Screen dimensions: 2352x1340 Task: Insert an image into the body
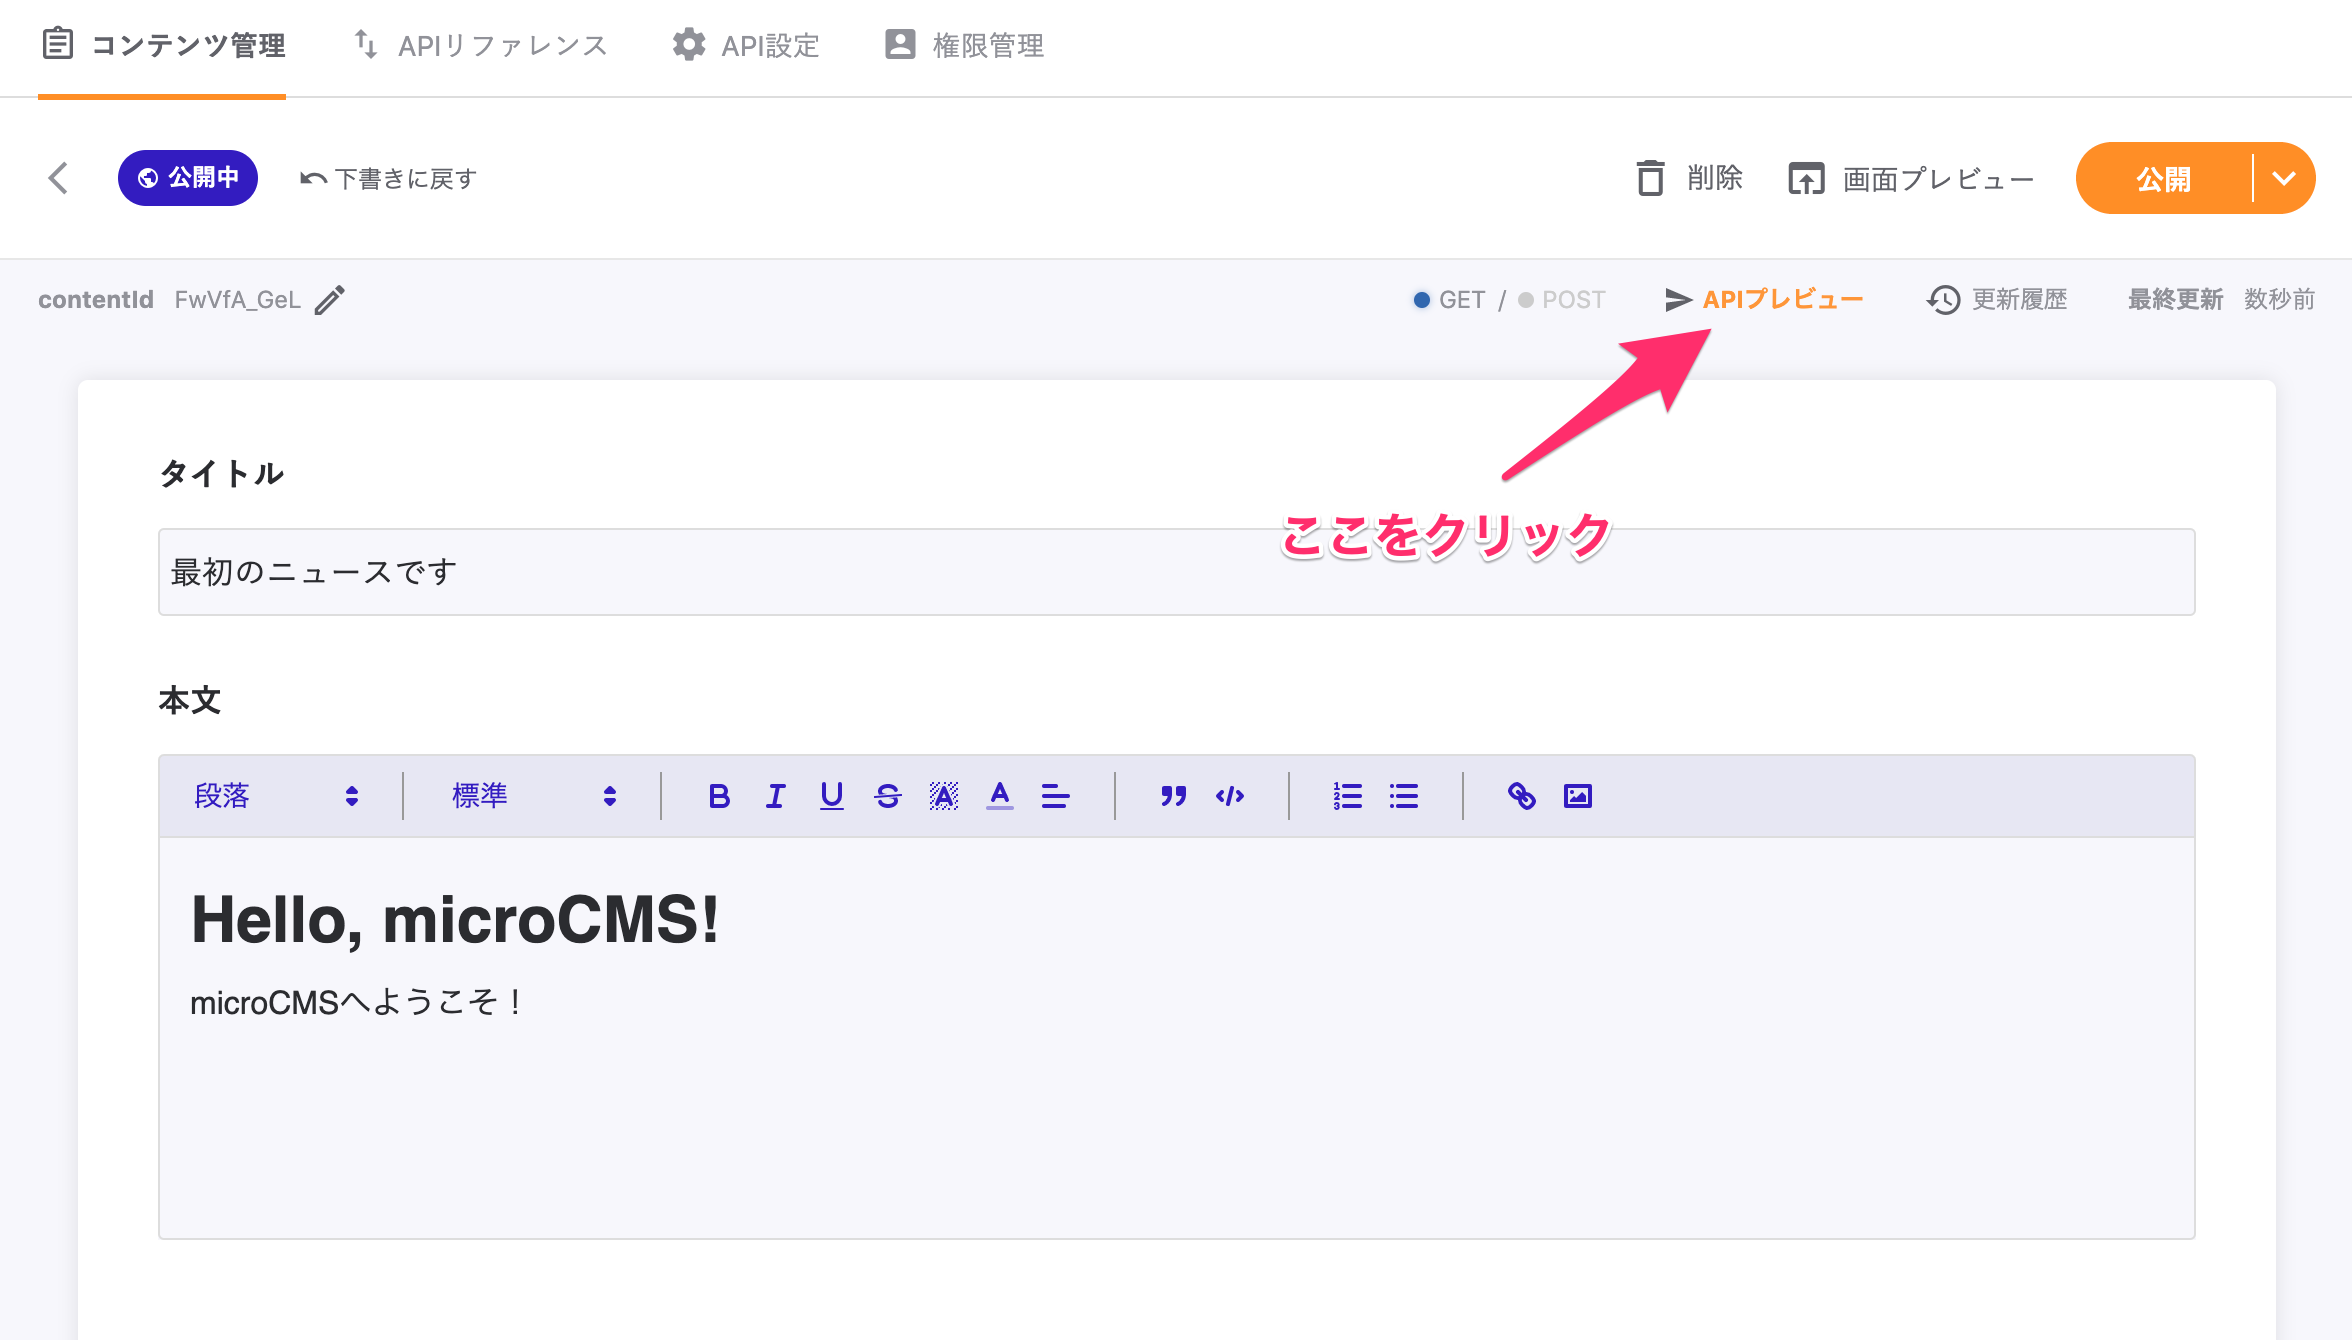click(x=1577, y=795)
